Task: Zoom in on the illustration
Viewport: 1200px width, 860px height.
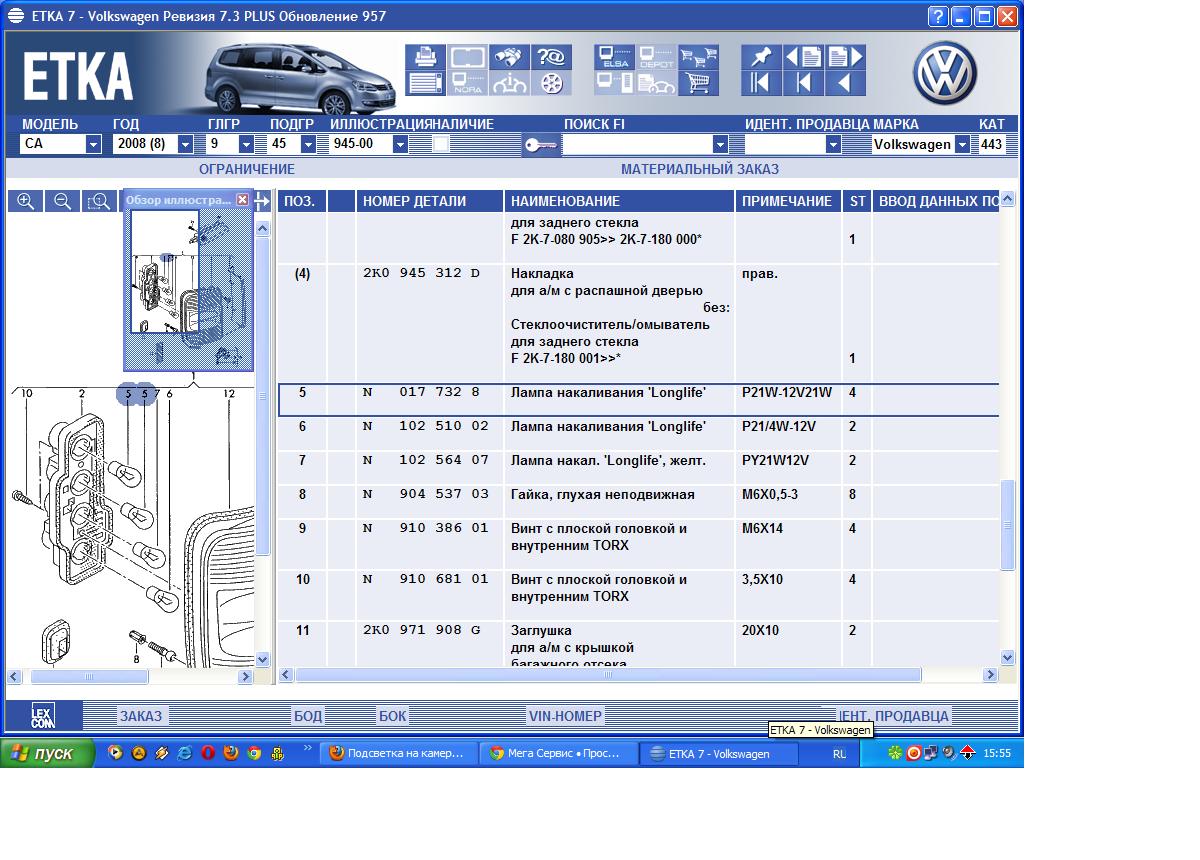Action: 26,201
